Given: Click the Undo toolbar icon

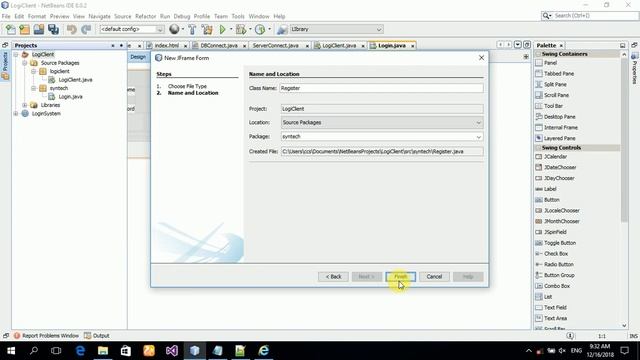Looking at the screenshot, I should [x=72, y=29].
